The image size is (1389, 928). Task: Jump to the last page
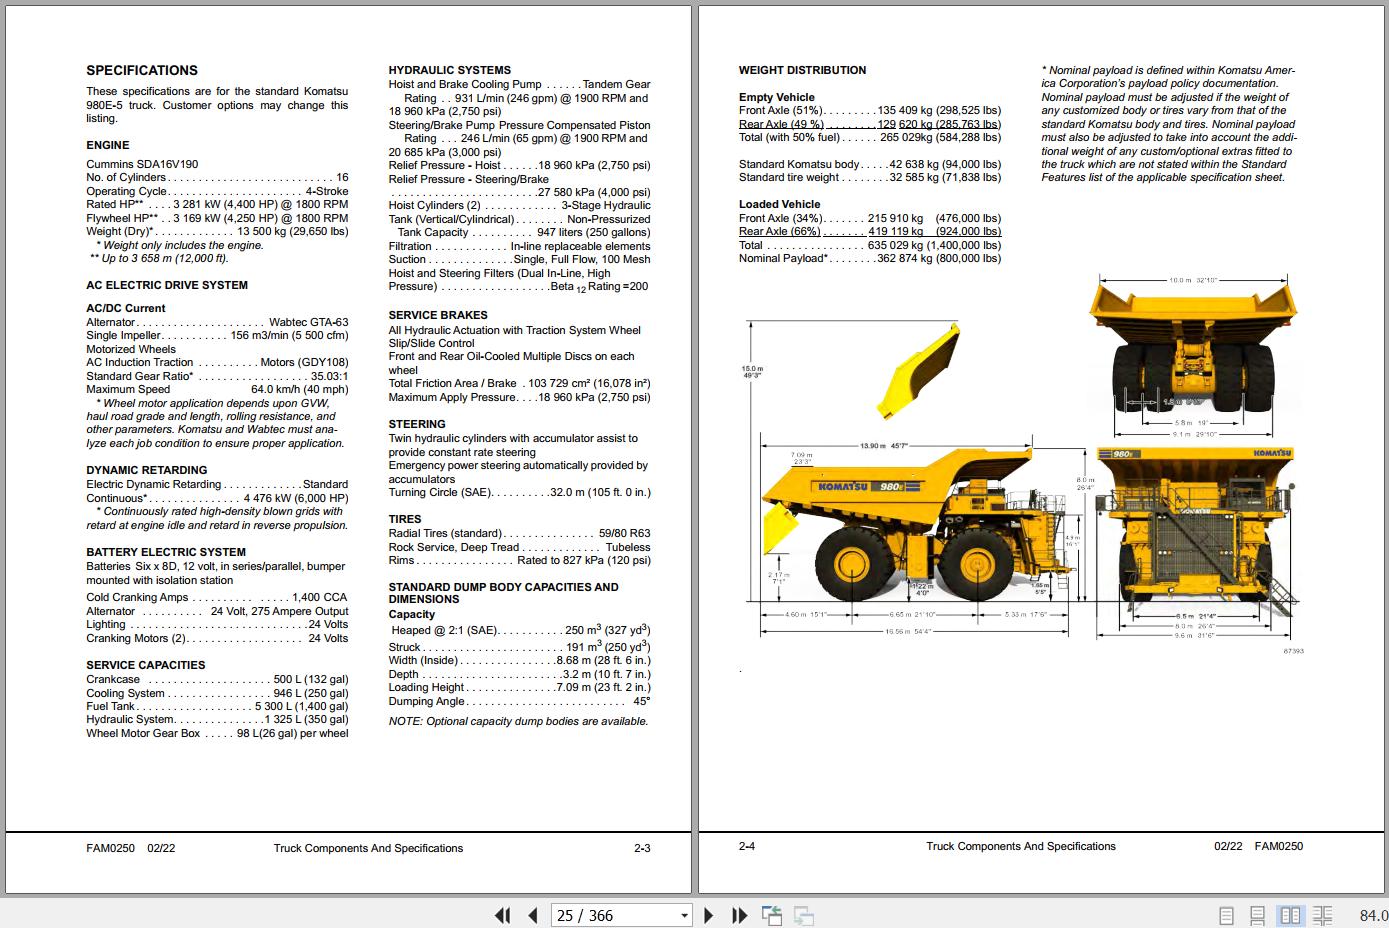pos(740,915)
